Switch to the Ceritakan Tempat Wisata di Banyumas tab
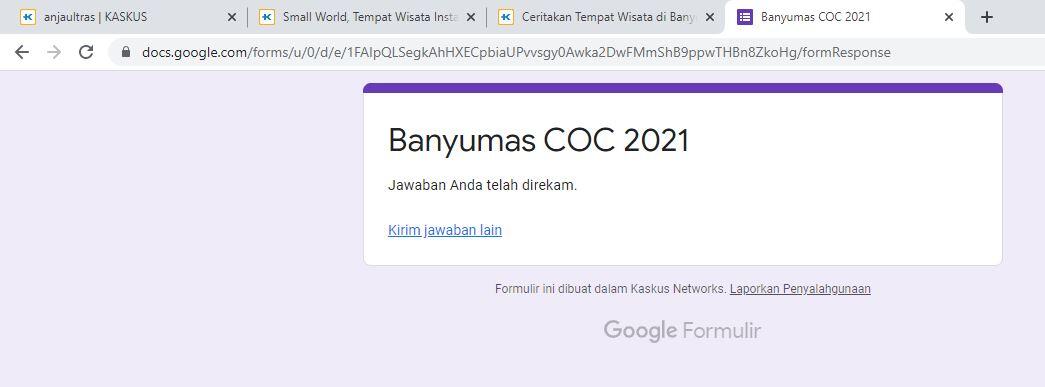1045x387 pixels. click(x=605, y=17)
